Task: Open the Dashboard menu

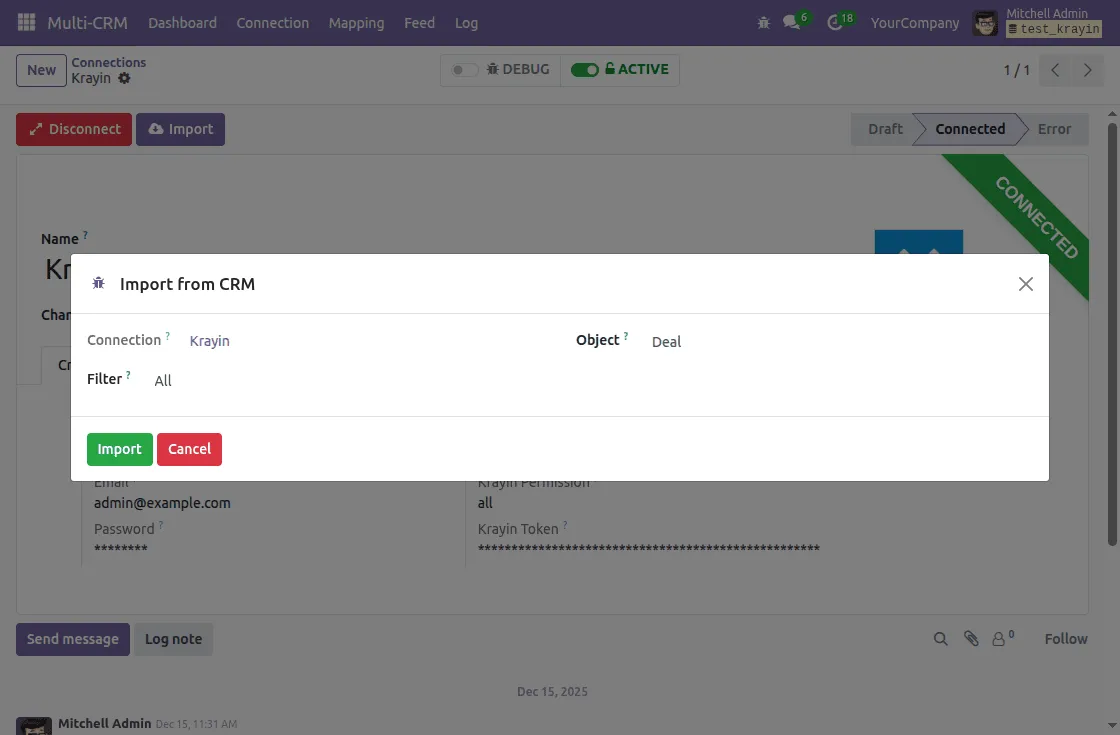Action: [182, 23]
